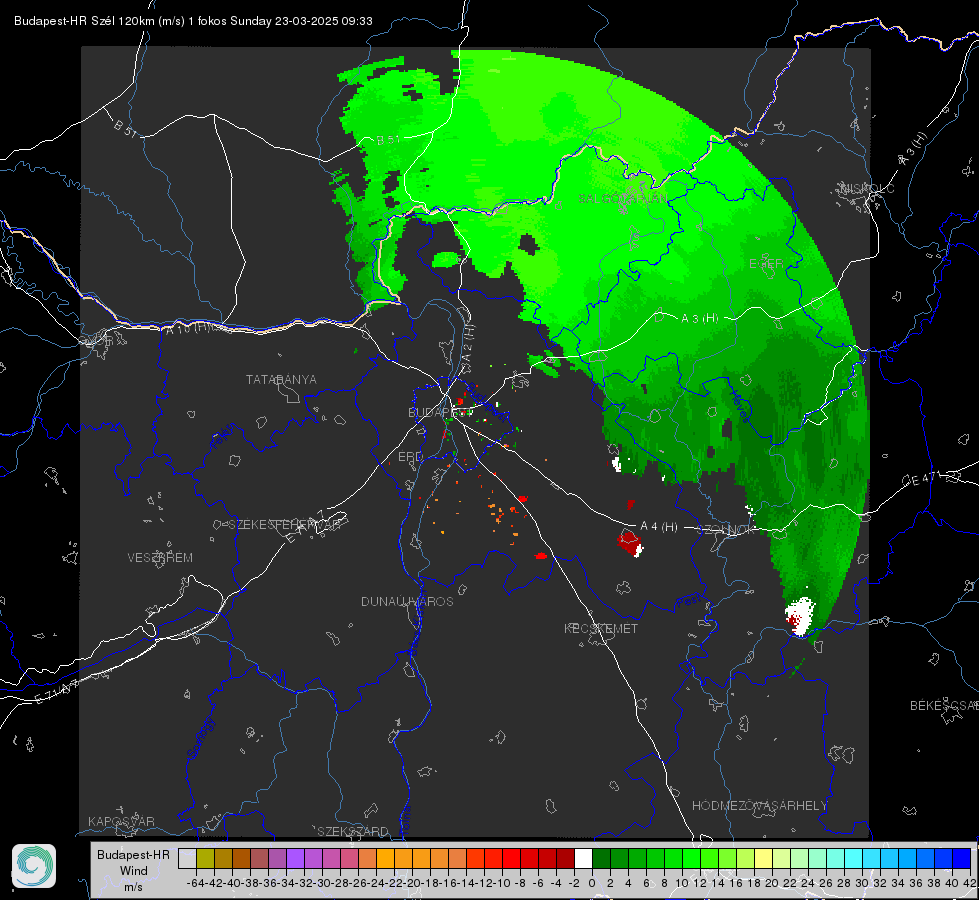This screenshot has height=900, width=979.
Task: Click the KAPOSVÁR city label
Action: (121, 821)
